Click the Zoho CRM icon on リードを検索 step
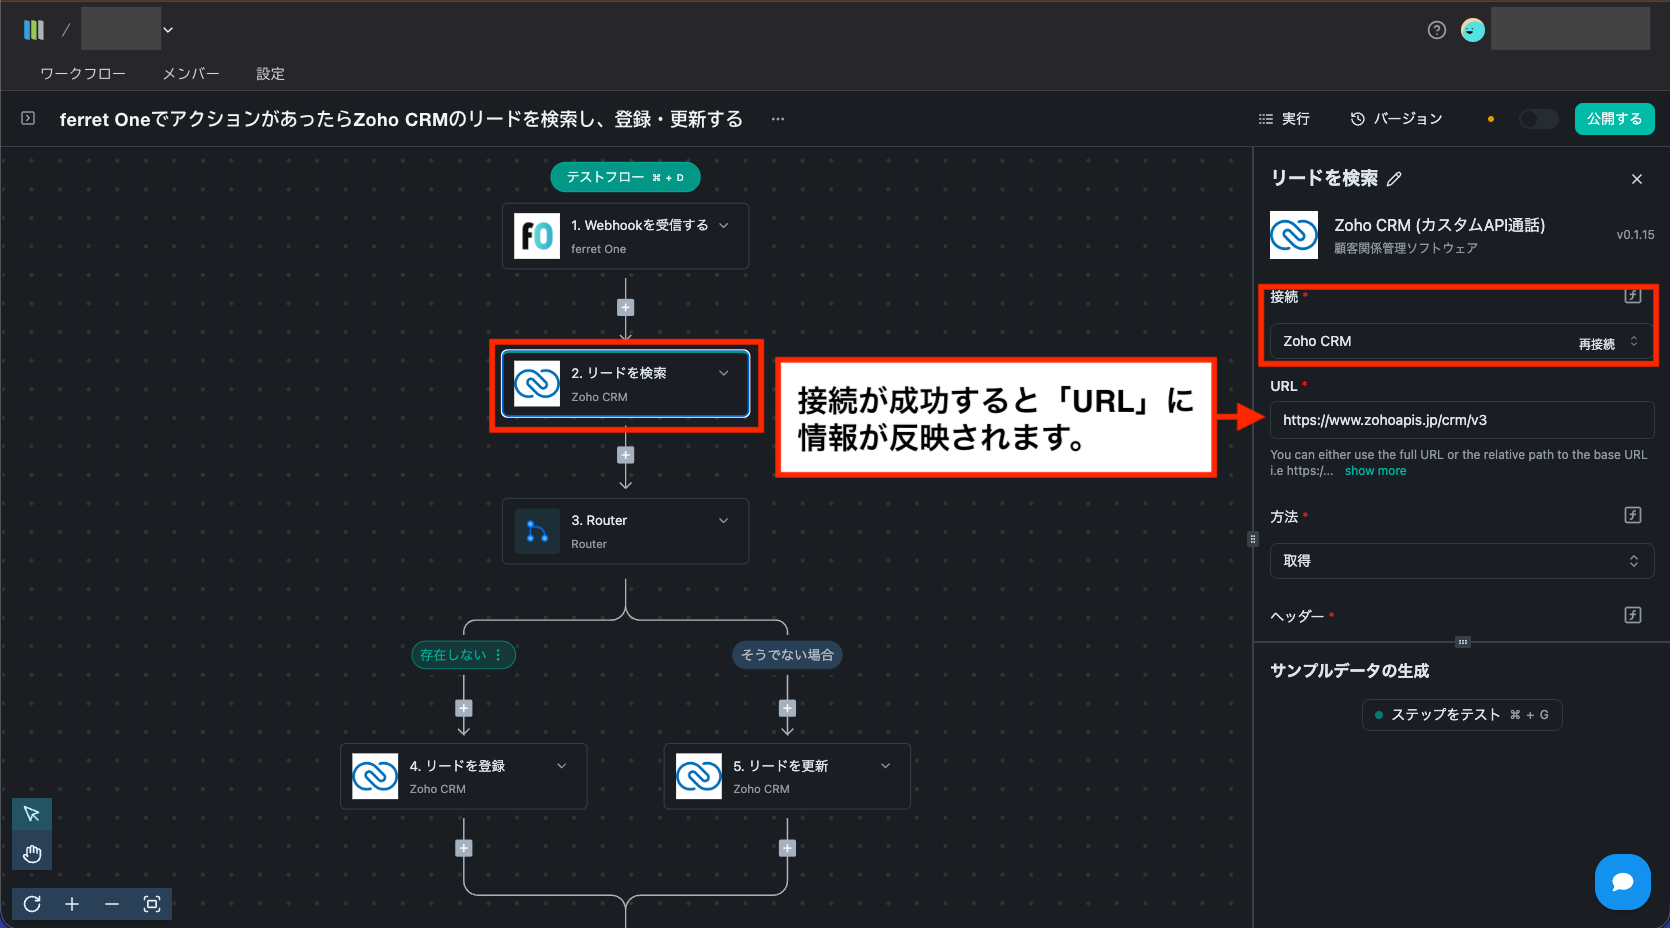 [537, 384]
